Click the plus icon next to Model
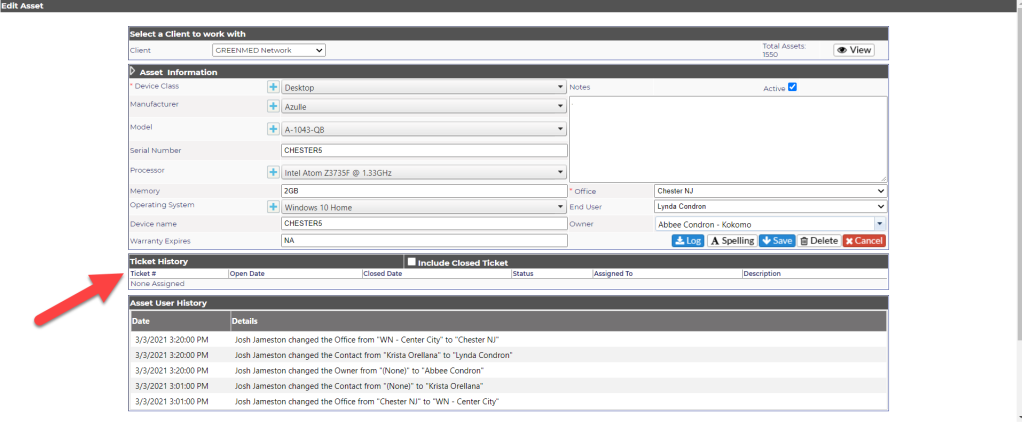 (273, 129)
